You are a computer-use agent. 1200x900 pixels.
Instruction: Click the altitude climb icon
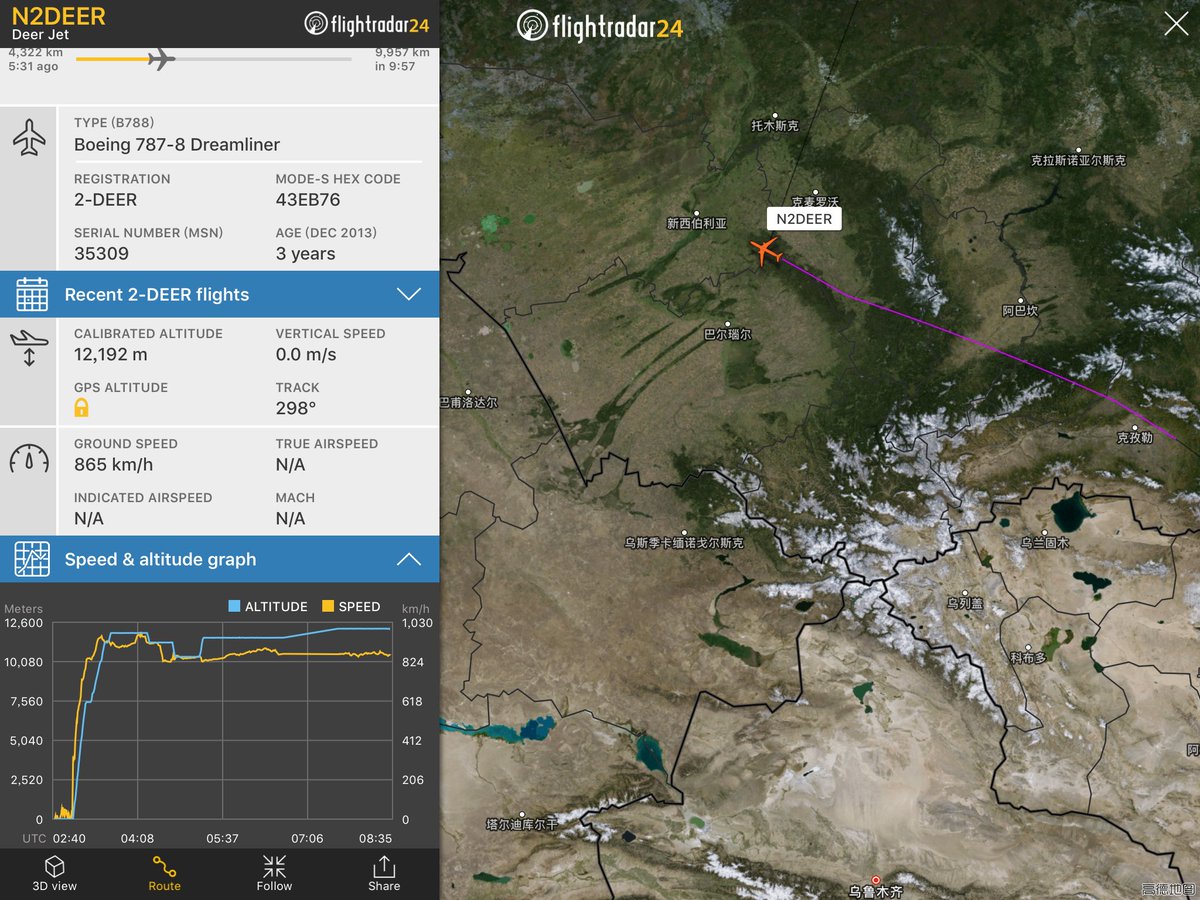[29, 348]
